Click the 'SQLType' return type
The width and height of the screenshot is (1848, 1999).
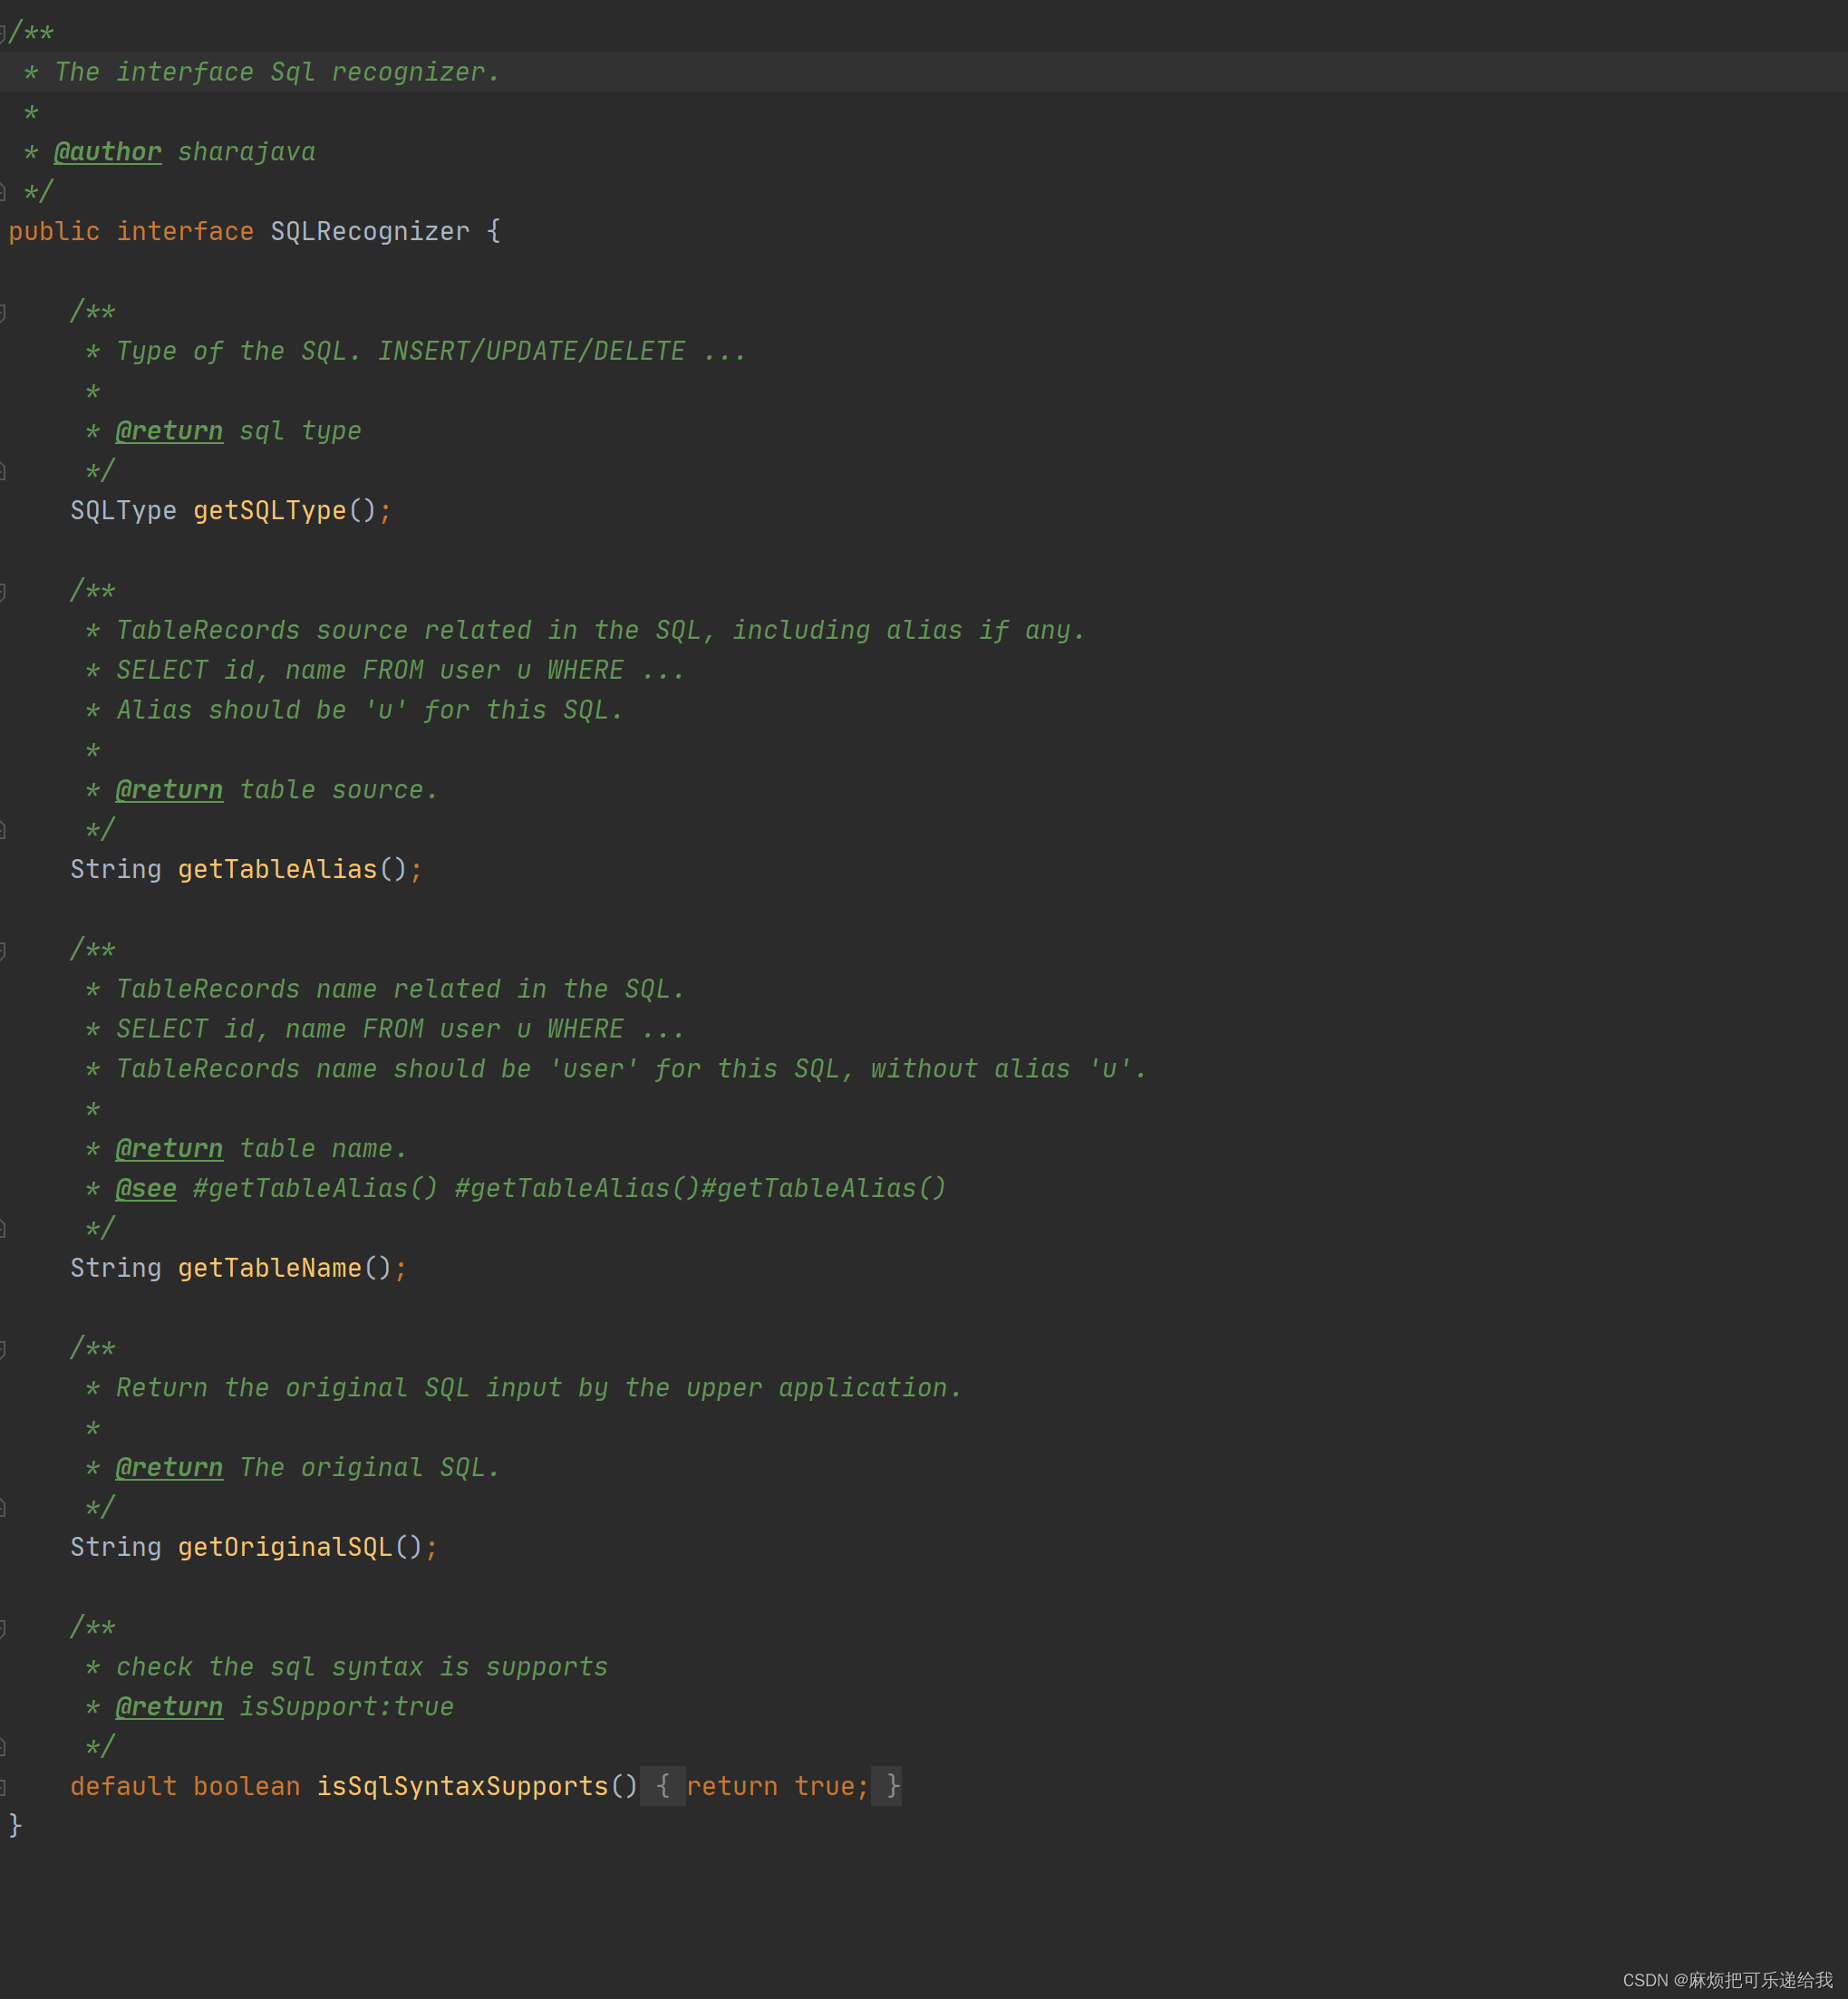click(x=123, y=511)
